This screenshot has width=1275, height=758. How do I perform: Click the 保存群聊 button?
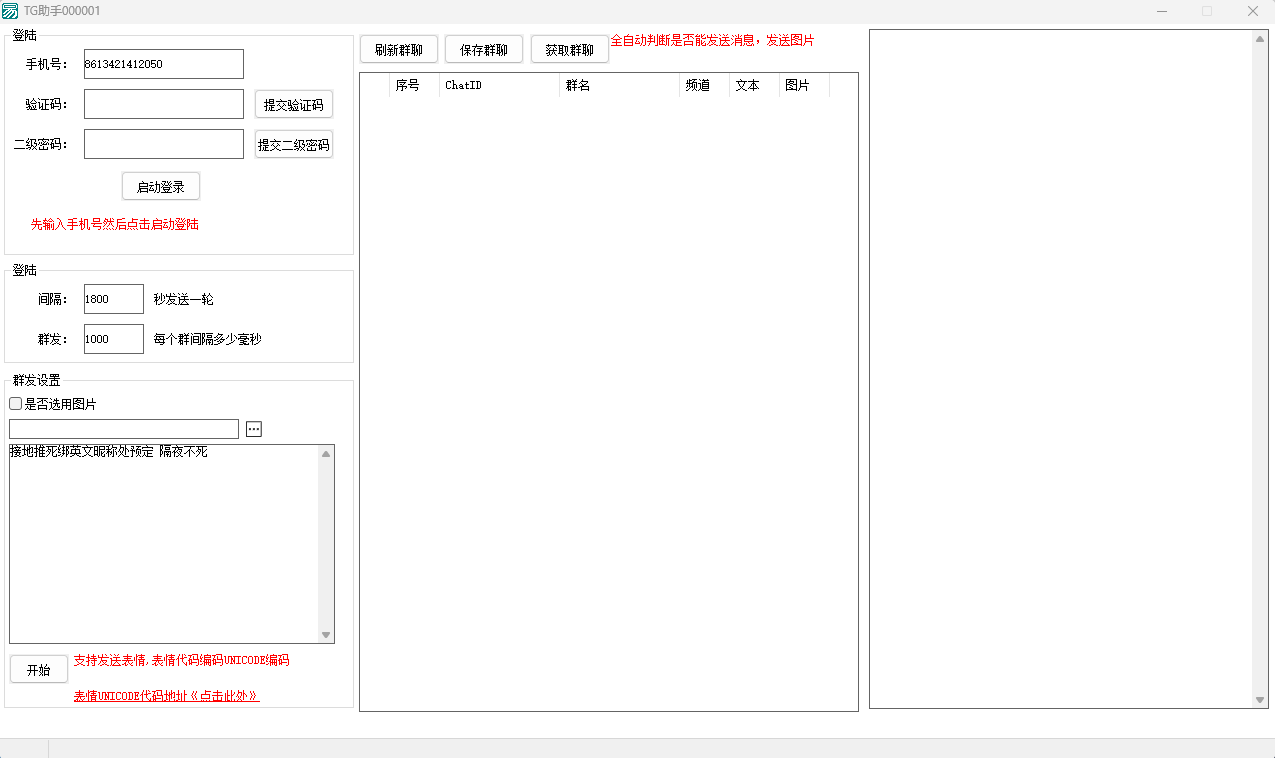484,50
